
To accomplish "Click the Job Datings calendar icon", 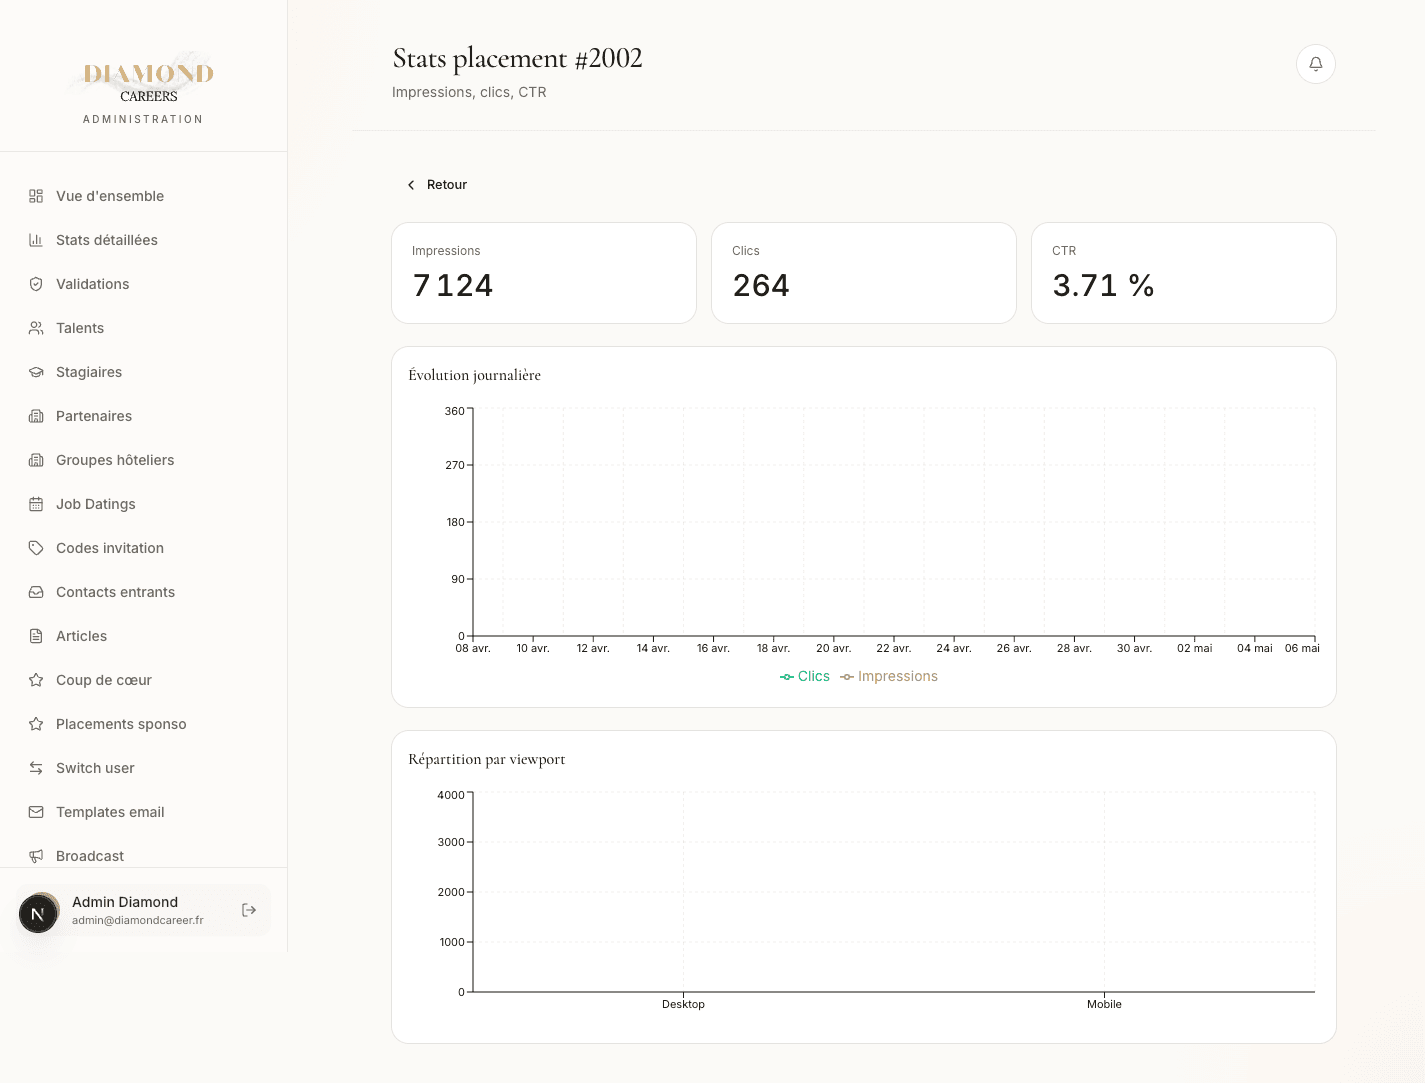I will [x=36, y=504].
